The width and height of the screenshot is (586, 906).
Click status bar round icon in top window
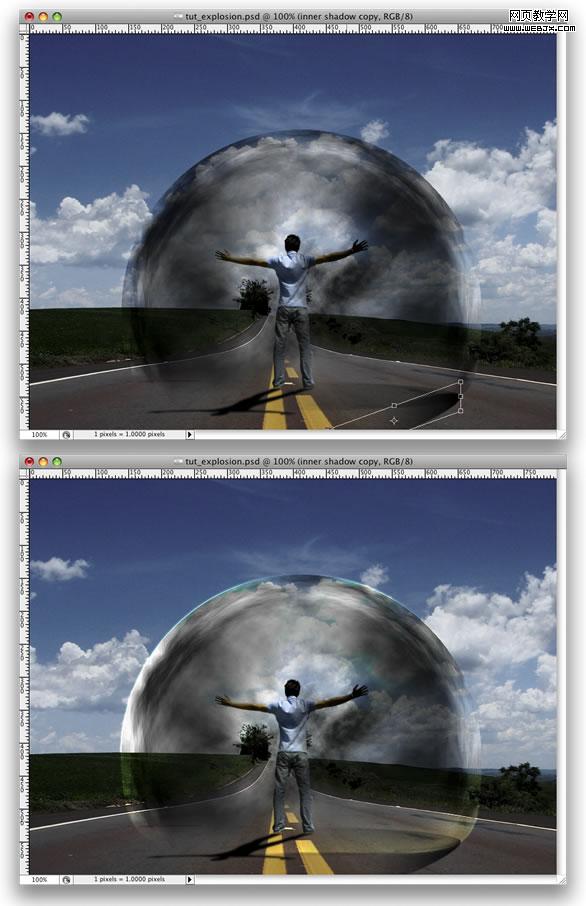tap(66, 435)
